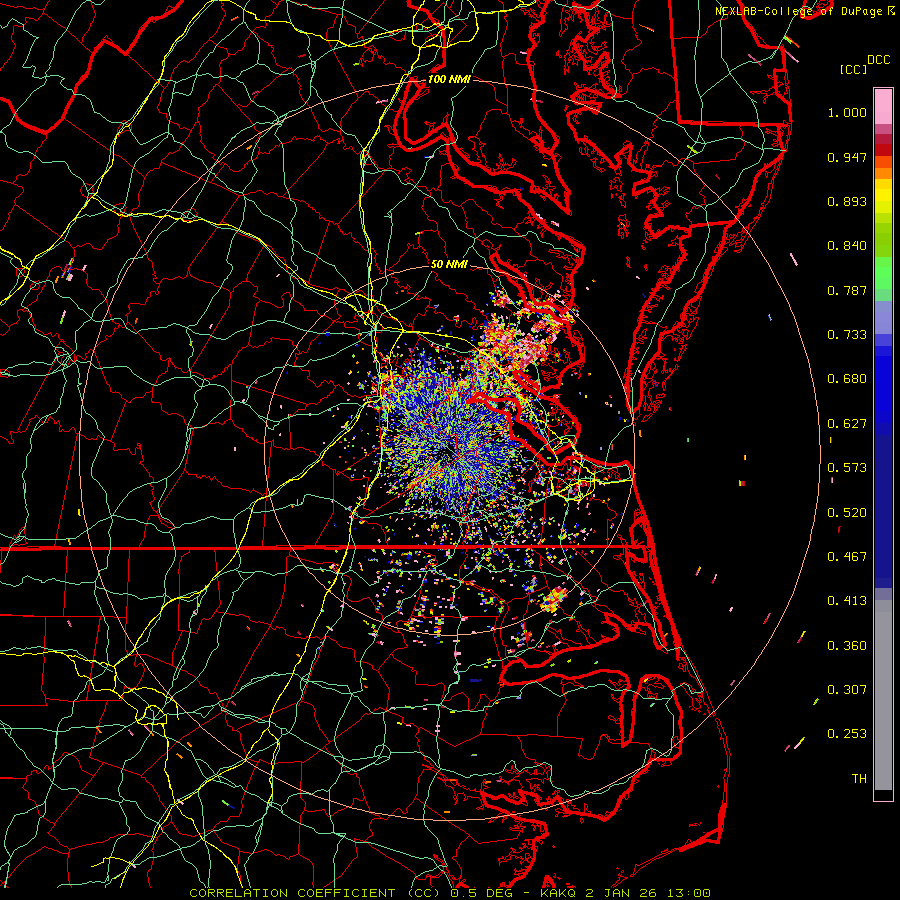Click the 0.787 scale value

coord(847,290)
